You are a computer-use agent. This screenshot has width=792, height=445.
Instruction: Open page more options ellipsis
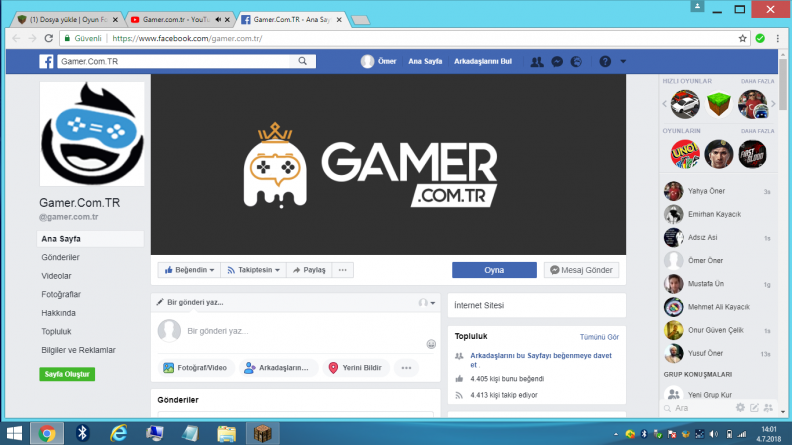342,270
